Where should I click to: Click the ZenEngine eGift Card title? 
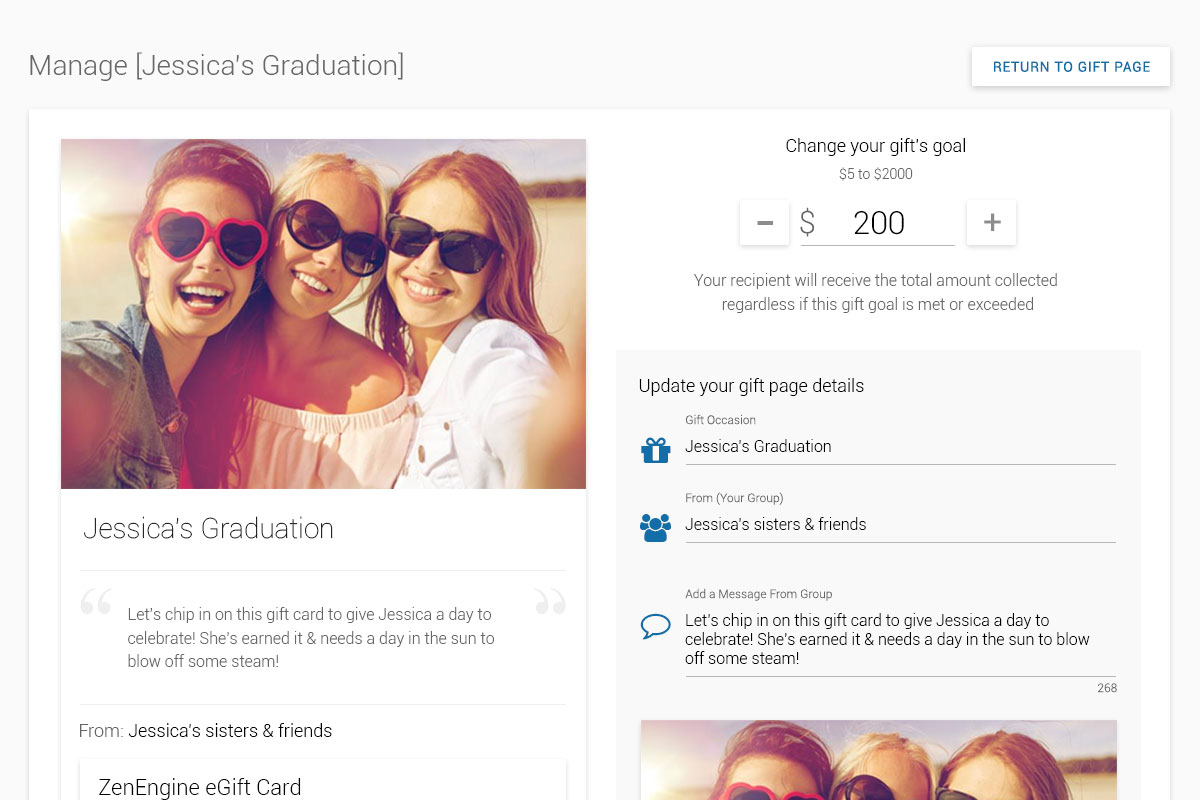pyautogui.click(x=199, y=787)
